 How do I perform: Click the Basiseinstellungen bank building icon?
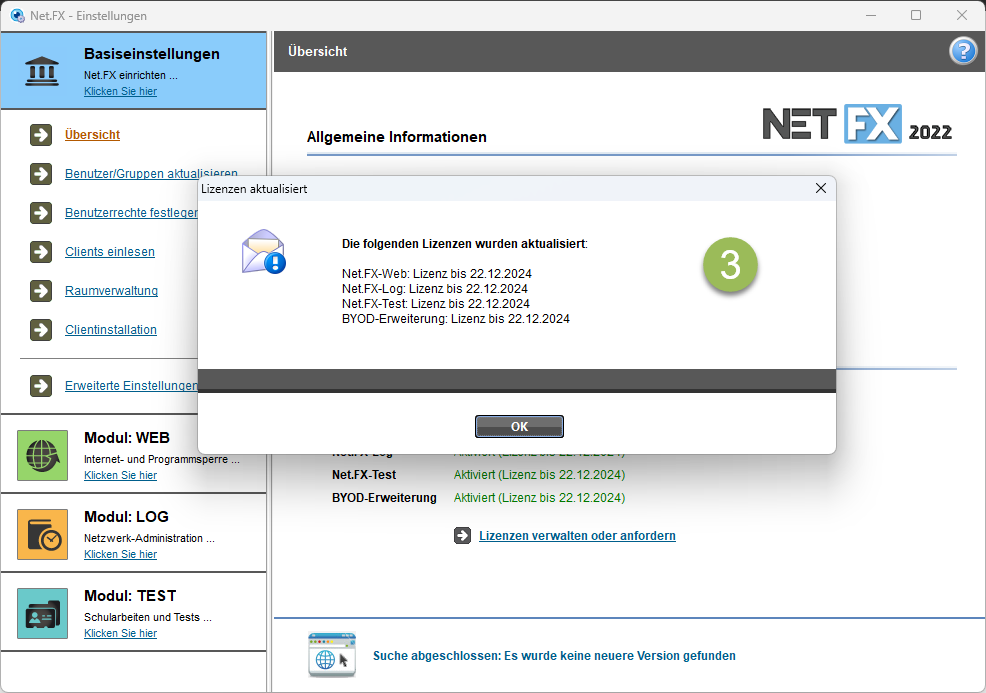click(x=42, y=71)
